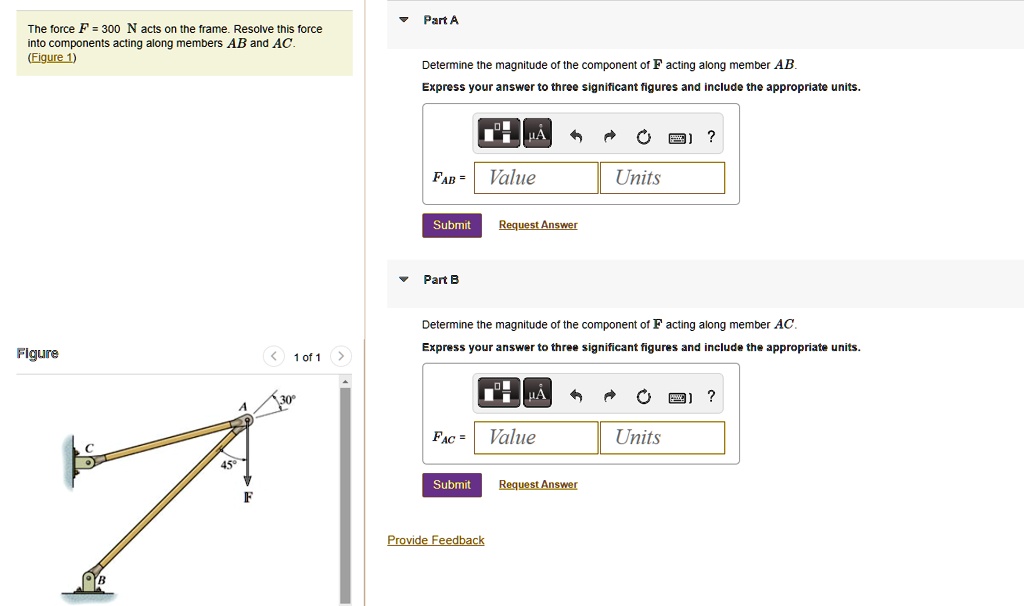Open the μÅ units symbol menu in Part B
Image resolution: width=1024 pixels, height=606 pixels.
coord(537,392)
